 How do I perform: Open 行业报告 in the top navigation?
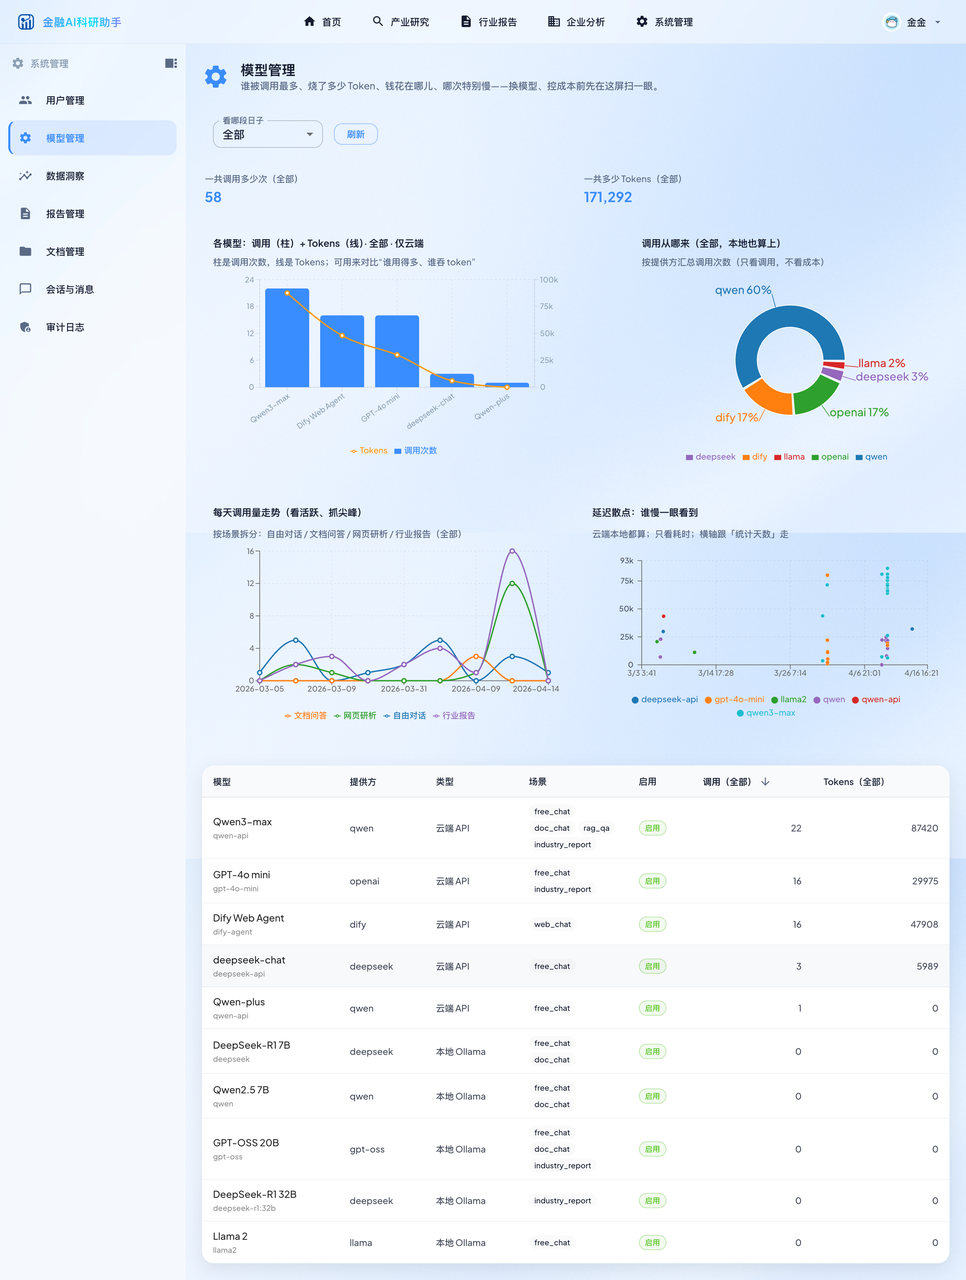[x=488, y=22]
